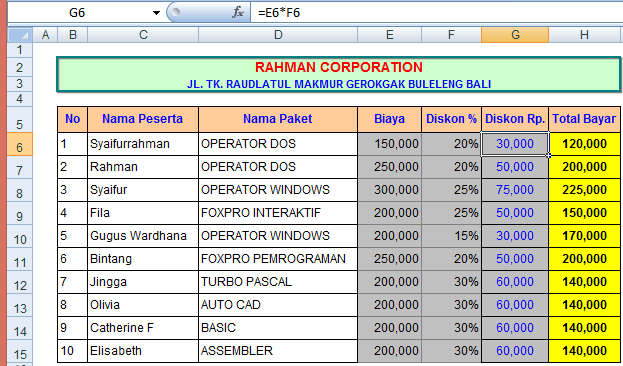
Task: Select Biaya cell showing 300,000
Action: click(x=389, y=190)
